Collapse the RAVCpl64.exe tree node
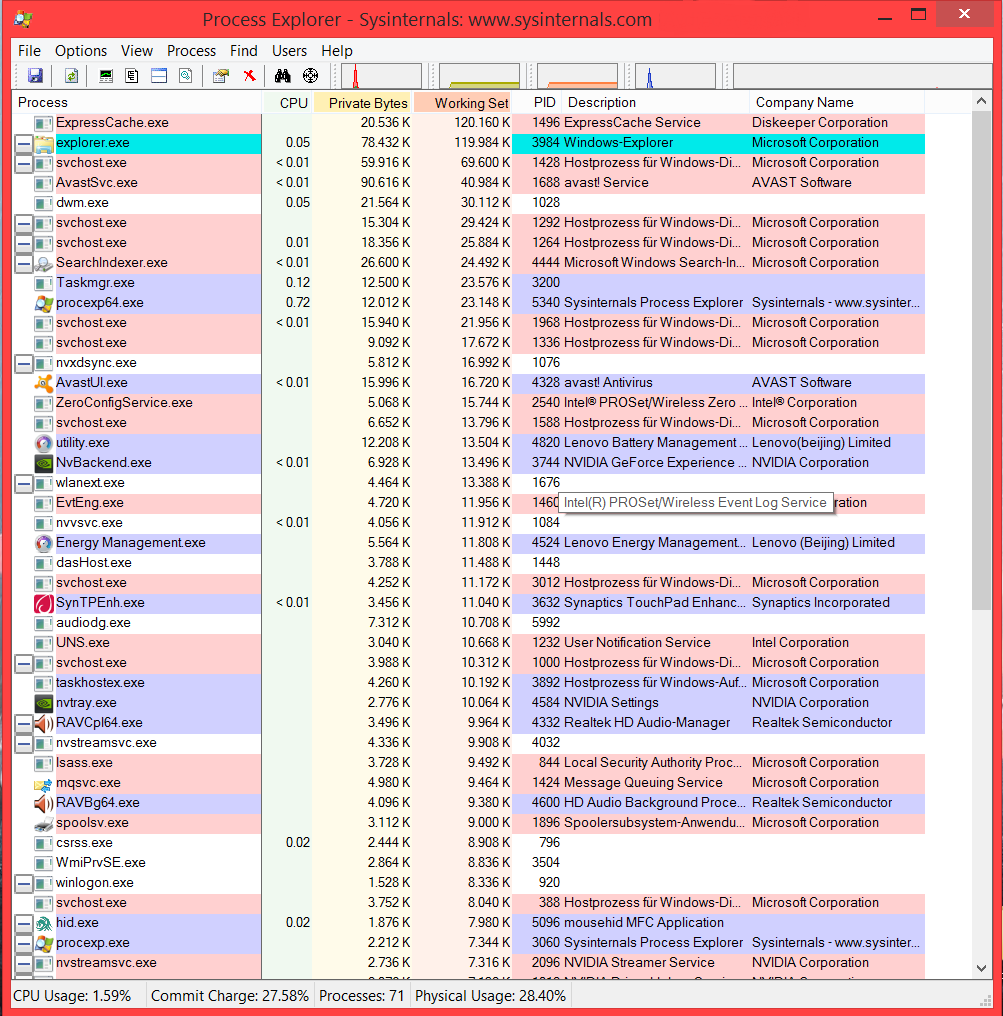1003x1016 pixels. 24,723
